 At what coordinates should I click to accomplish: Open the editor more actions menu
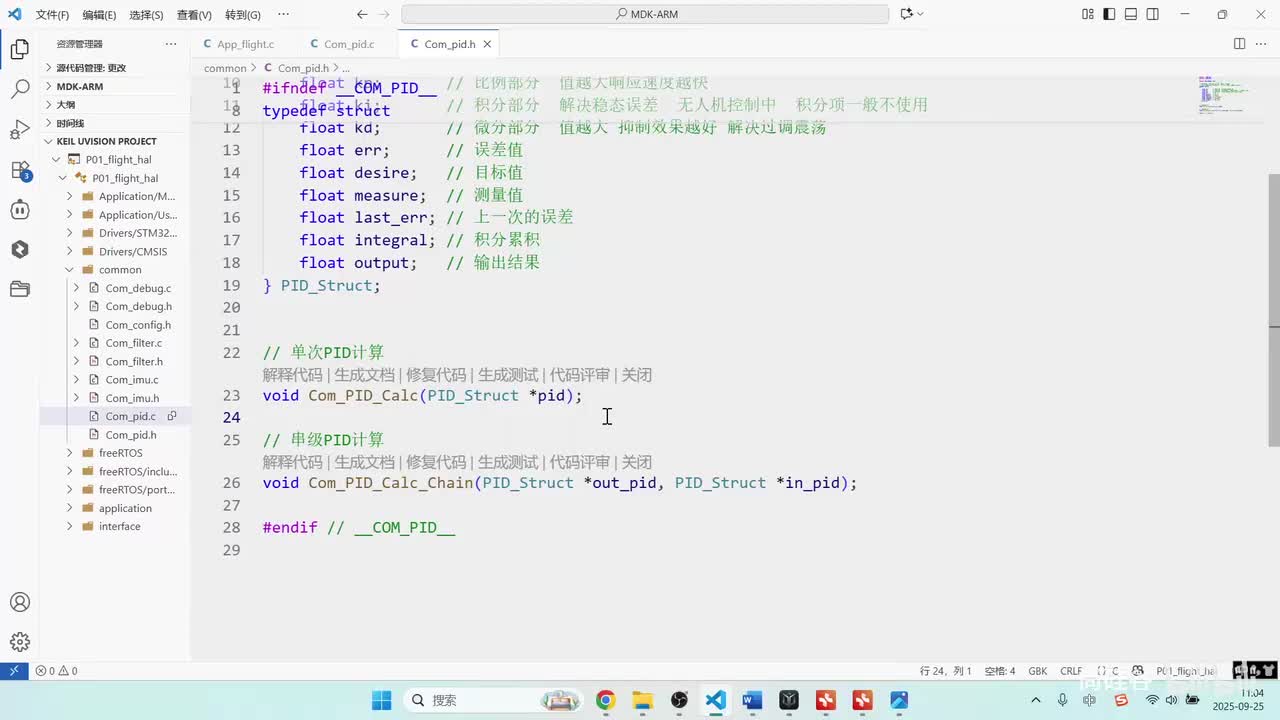click(x=1262, y=44)
